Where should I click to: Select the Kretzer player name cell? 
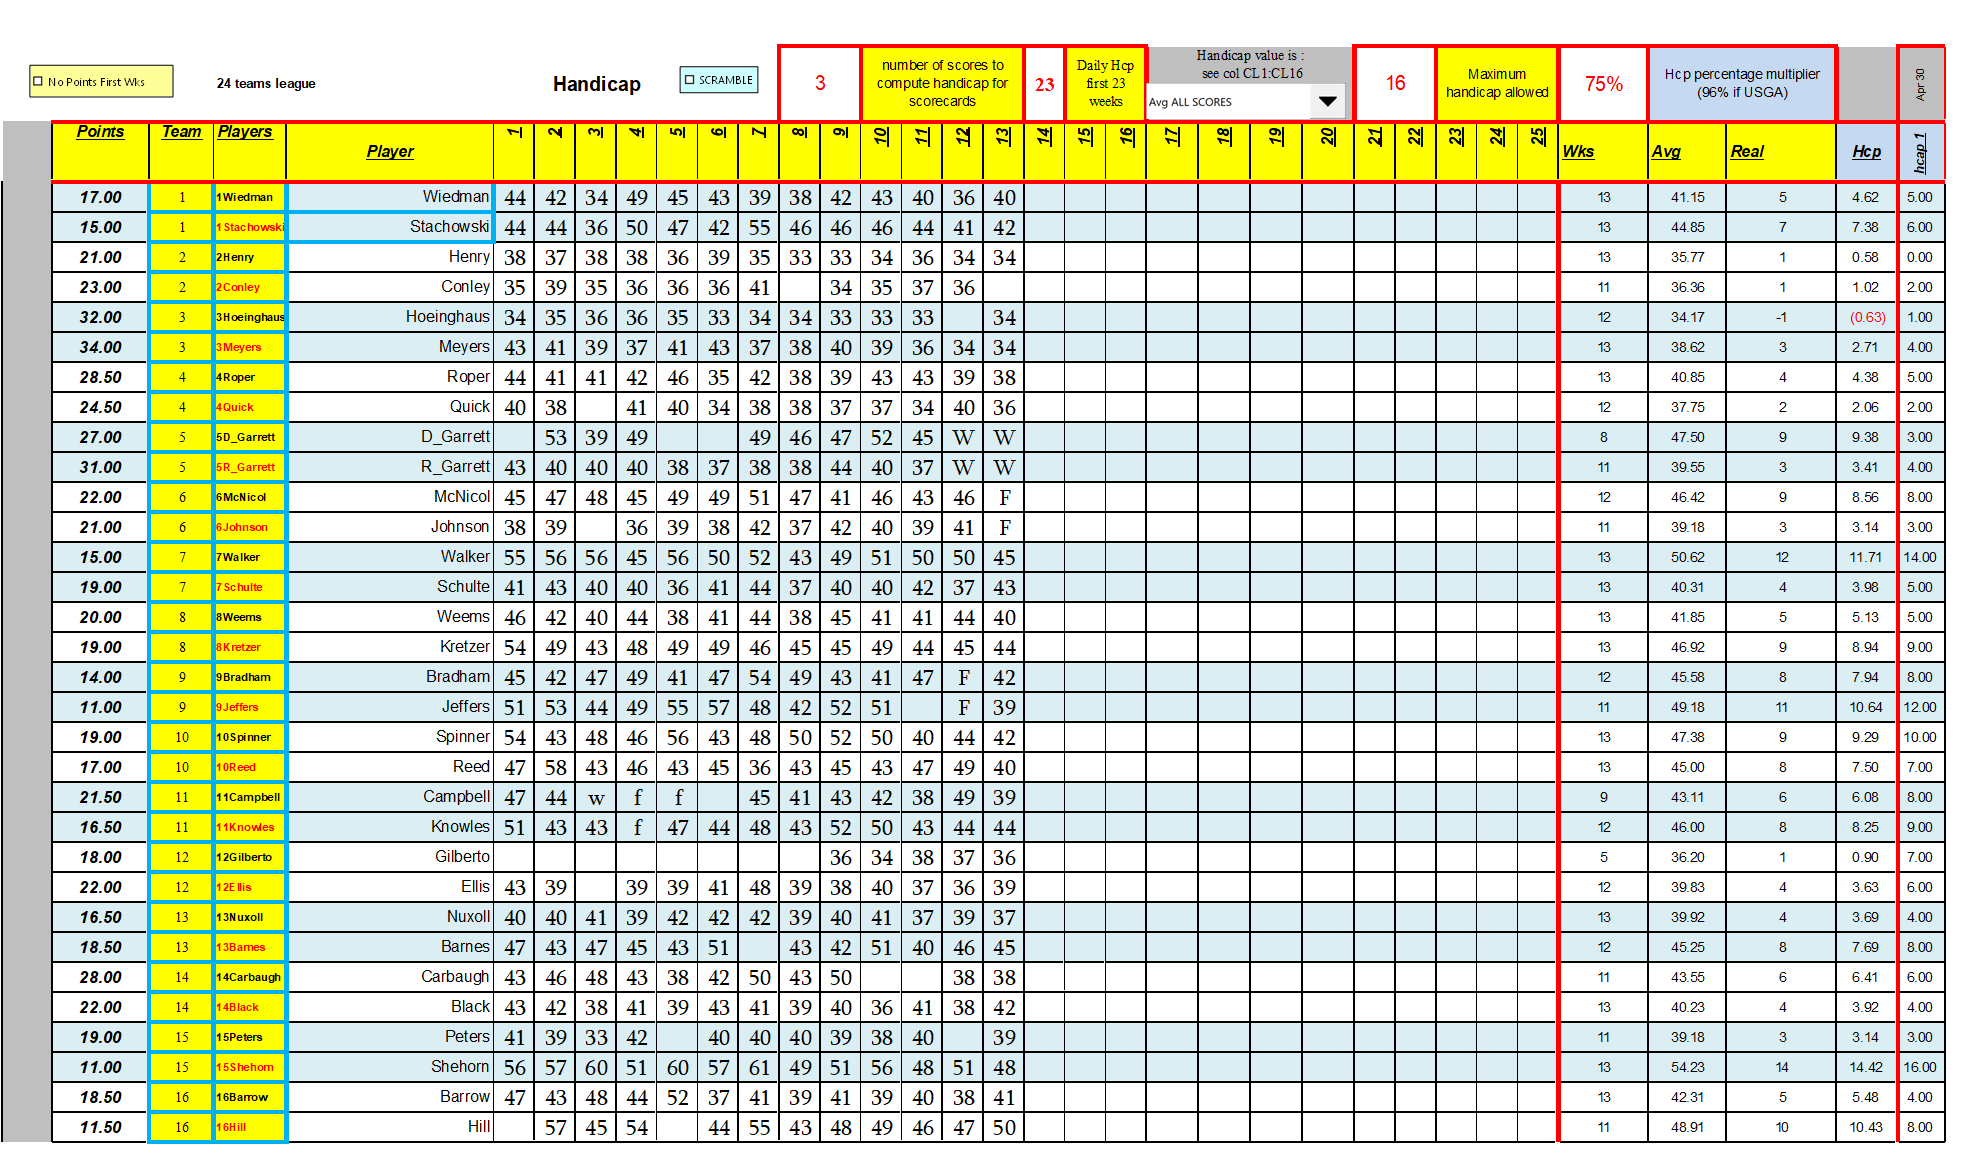(x=390, y=647)
